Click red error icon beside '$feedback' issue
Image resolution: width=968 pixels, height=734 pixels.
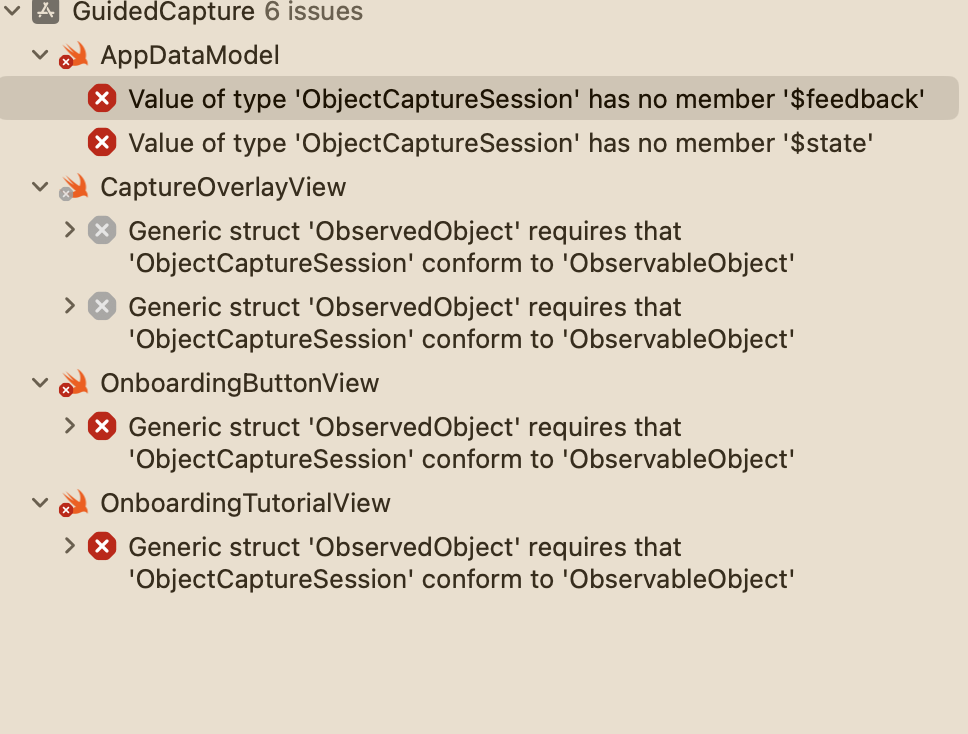coord(102,99)
